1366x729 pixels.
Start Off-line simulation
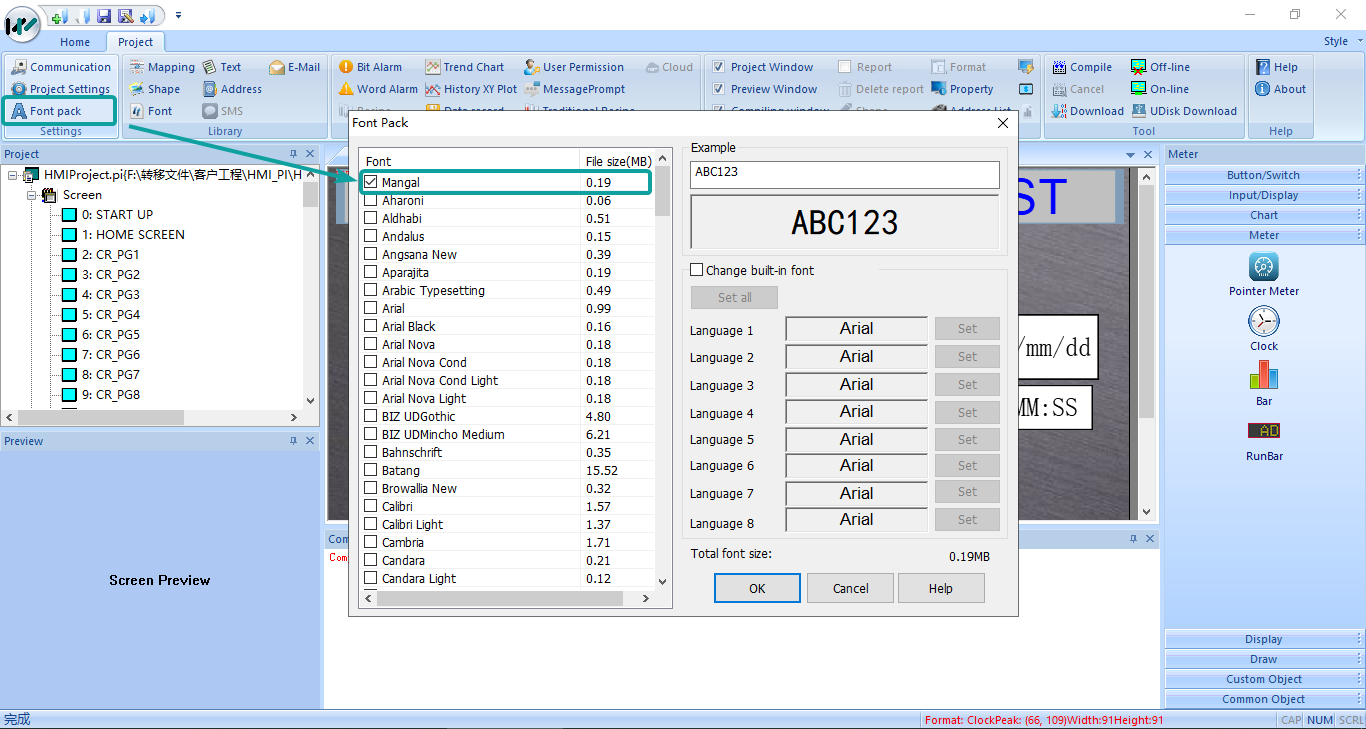click(x=1160, y=67)
